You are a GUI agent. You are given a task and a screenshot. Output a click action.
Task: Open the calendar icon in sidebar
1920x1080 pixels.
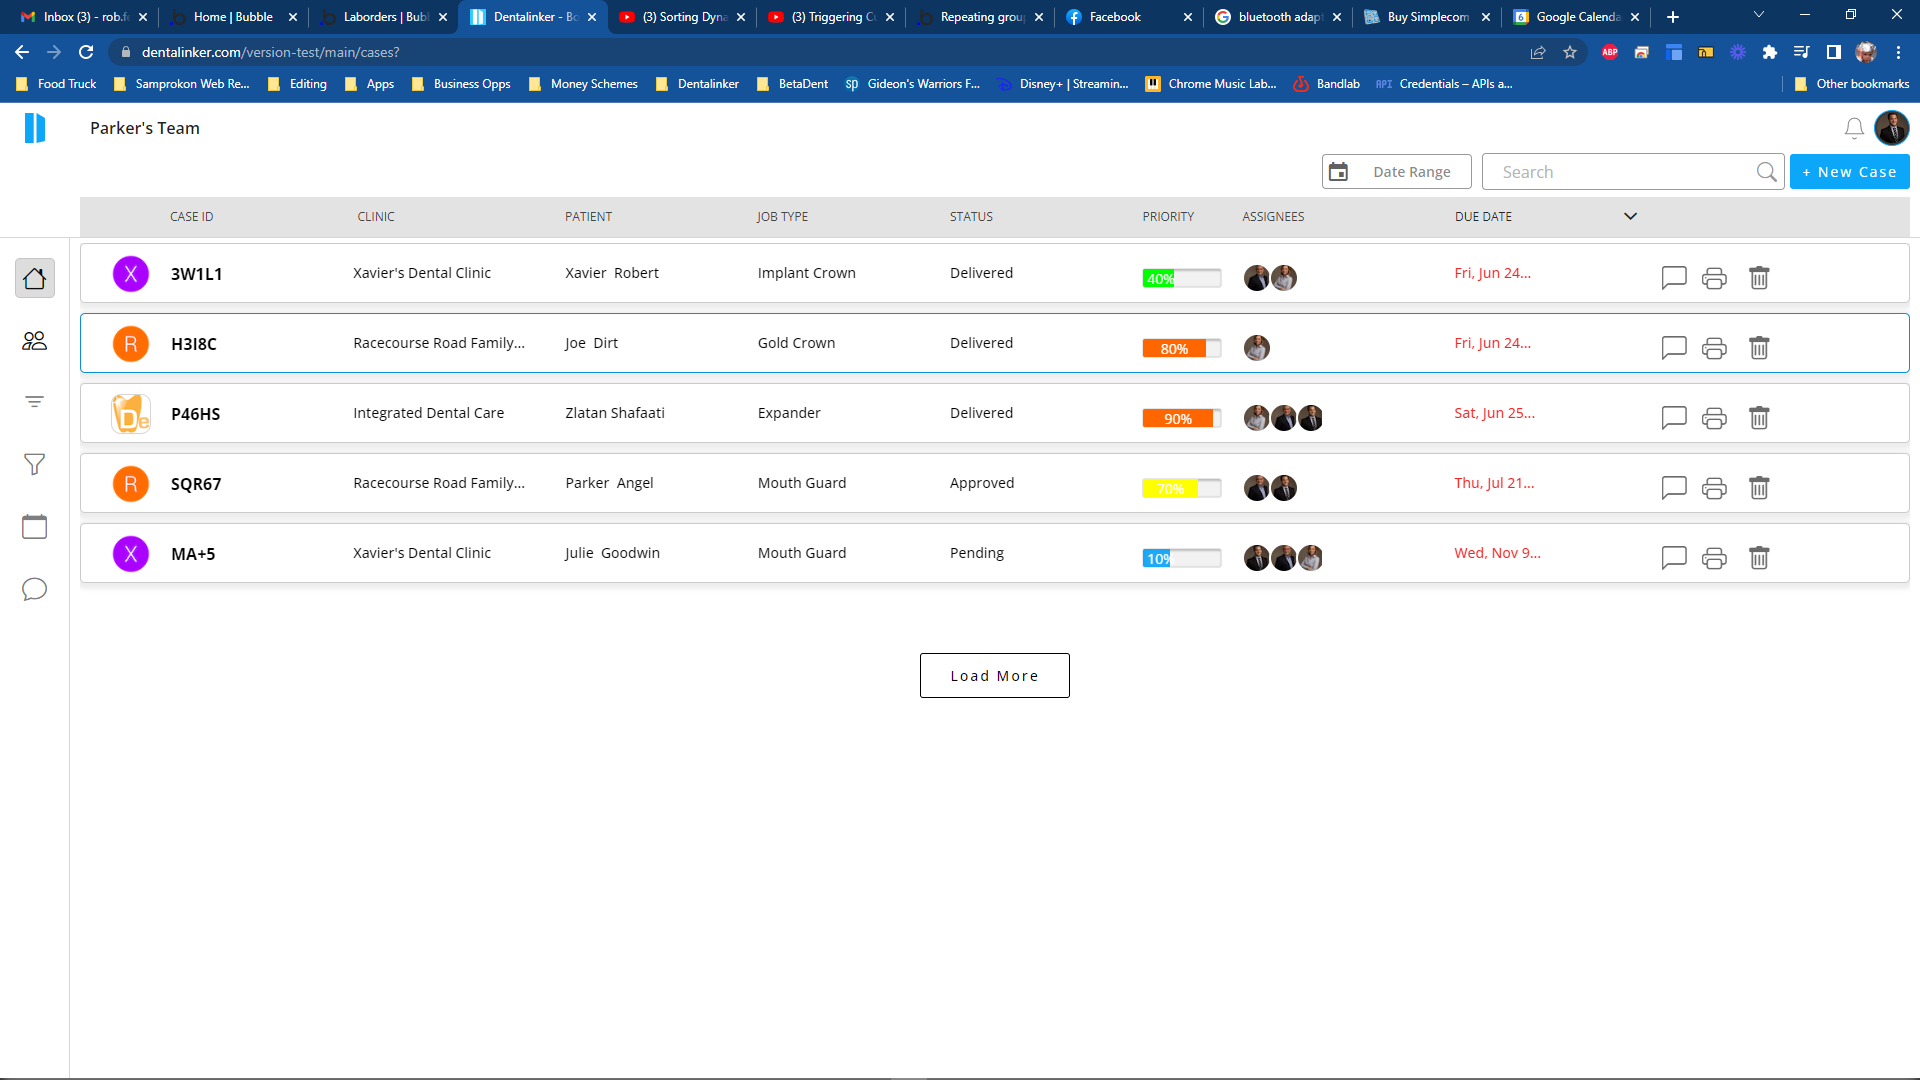[34, 527]
